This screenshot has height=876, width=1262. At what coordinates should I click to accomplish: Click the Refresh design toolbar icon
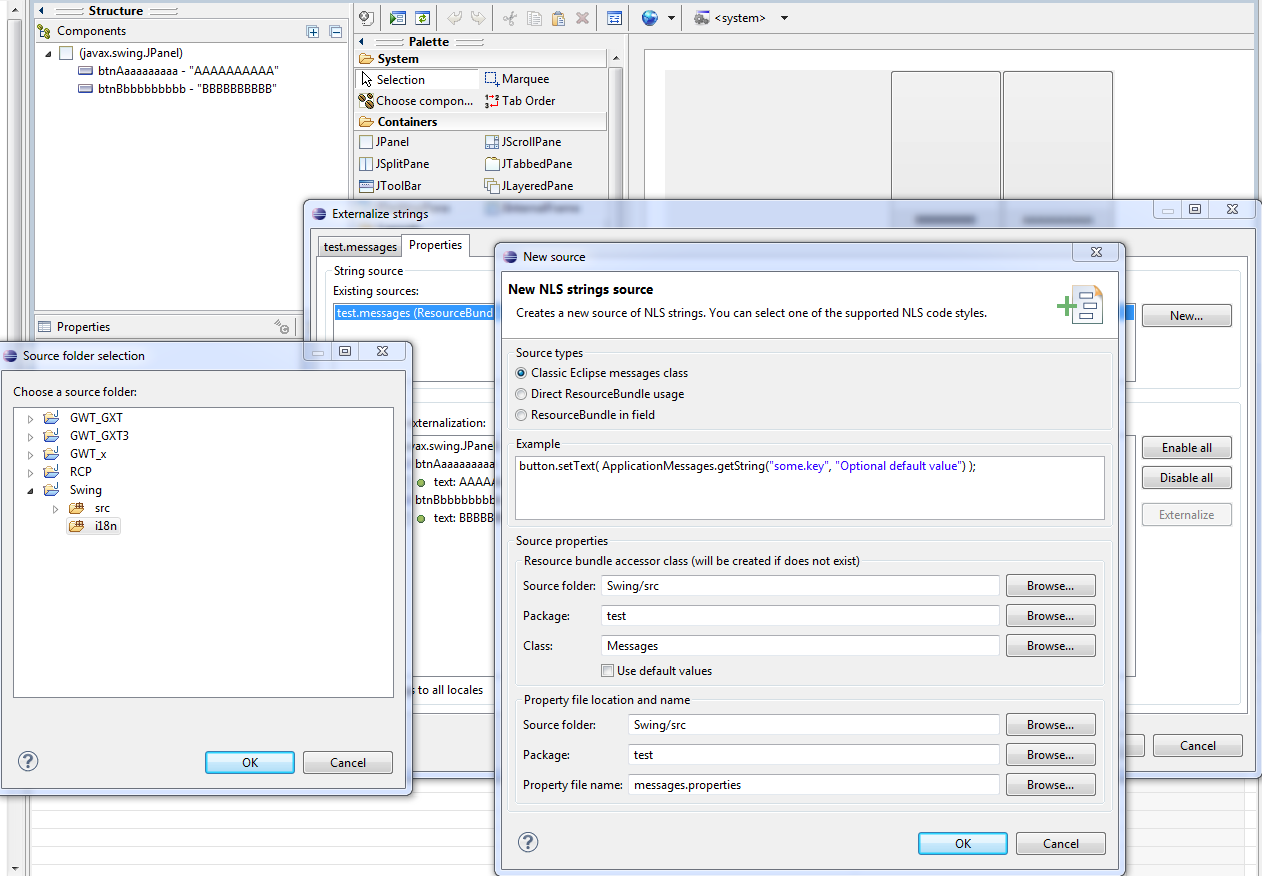tap(423, 18)
